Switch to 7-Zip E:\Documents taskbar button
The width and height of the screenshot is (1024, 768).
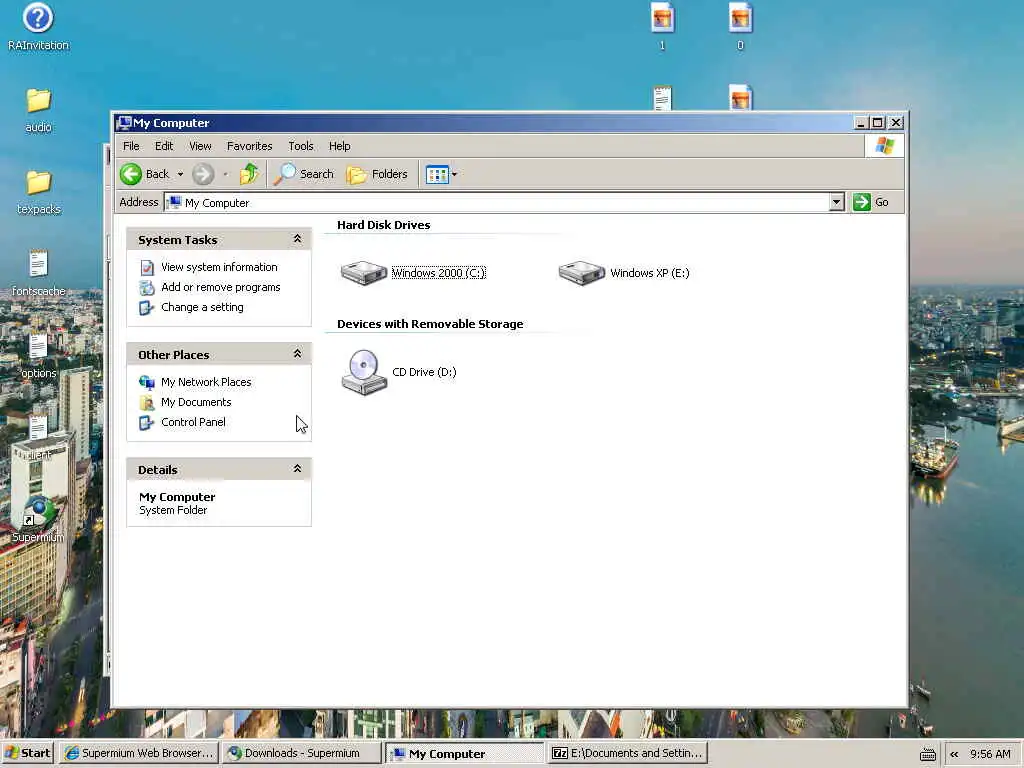[628, 754]
